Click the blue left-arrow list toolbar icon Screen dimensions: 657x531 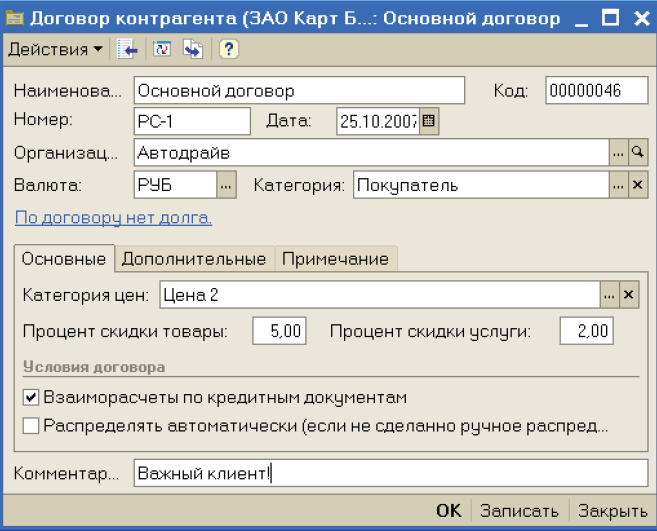(x=127, y=49)
